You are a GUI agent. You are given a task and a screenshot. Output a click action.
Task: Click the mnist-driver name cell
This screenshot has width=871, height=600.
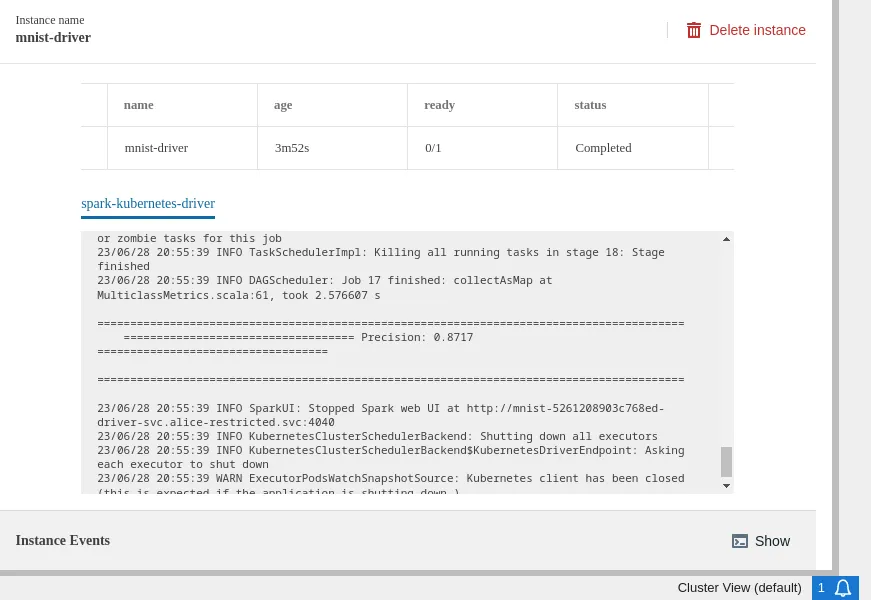(x=182, y=148)
